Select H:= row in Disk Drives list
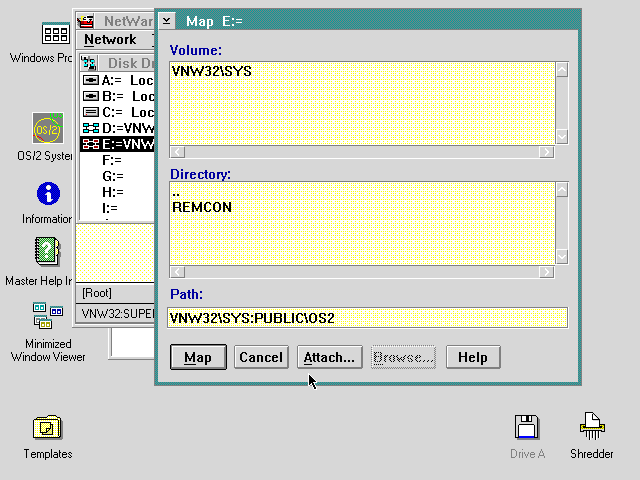 click(x=117, y=192)
